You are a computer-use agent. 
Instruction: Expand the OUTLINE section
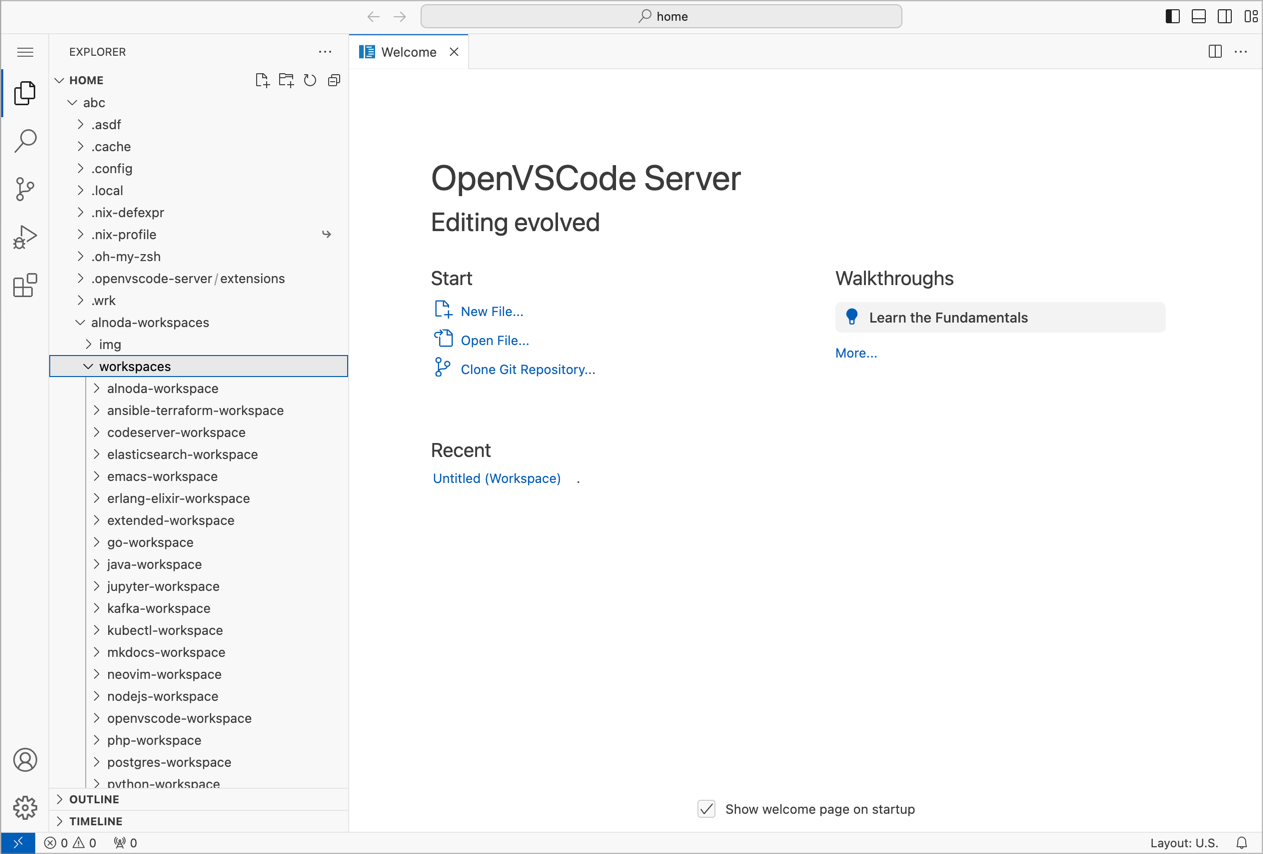[199, 800]
